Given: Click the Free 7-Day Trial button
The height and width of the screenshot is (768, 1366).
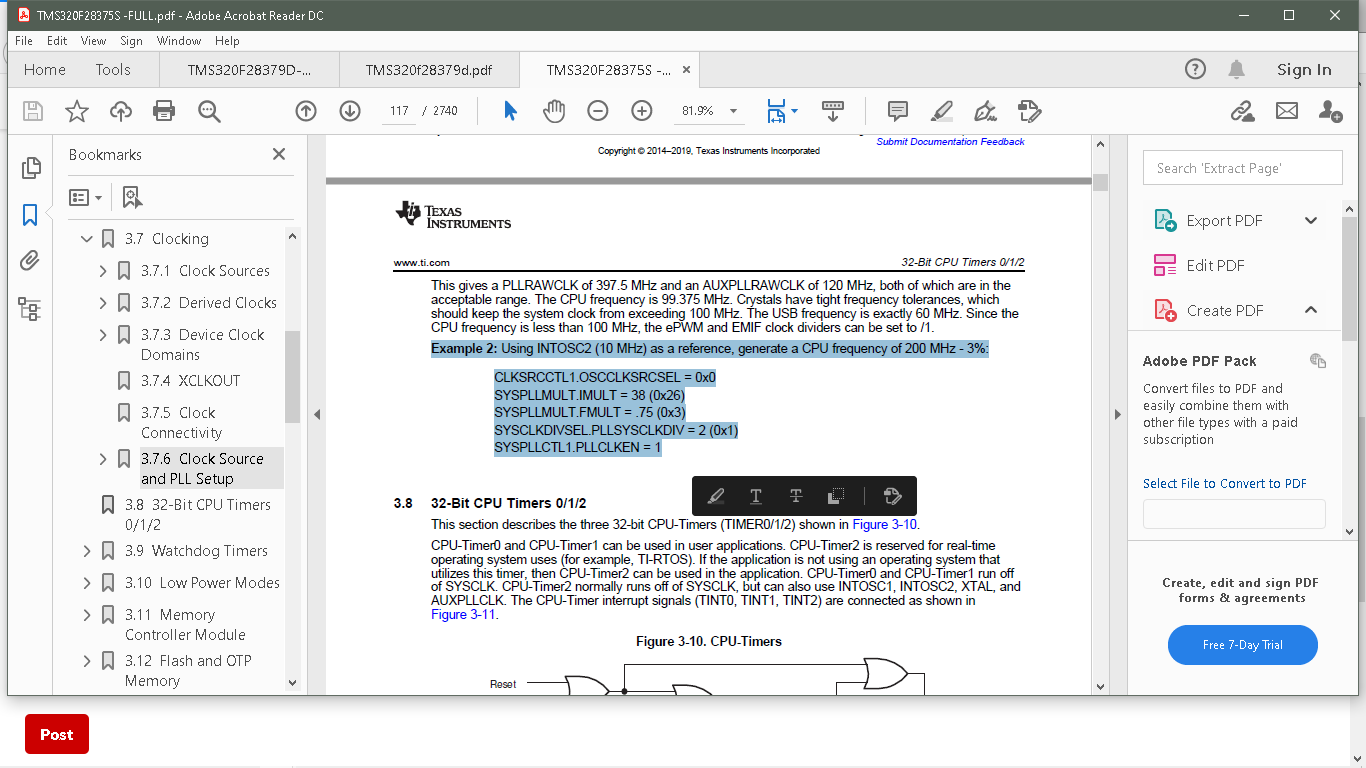Looking at the screenshot, I should tap(1242, 645).
